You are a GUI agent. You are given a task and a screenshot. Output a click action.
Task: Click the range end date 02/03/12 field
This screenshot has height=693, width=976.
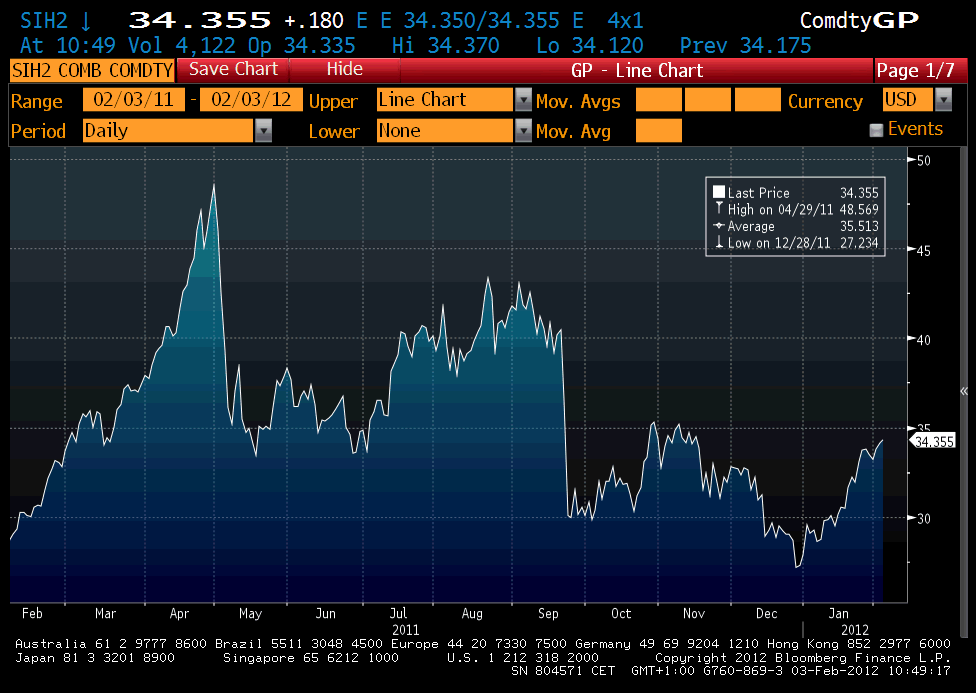tap(251, 100)
